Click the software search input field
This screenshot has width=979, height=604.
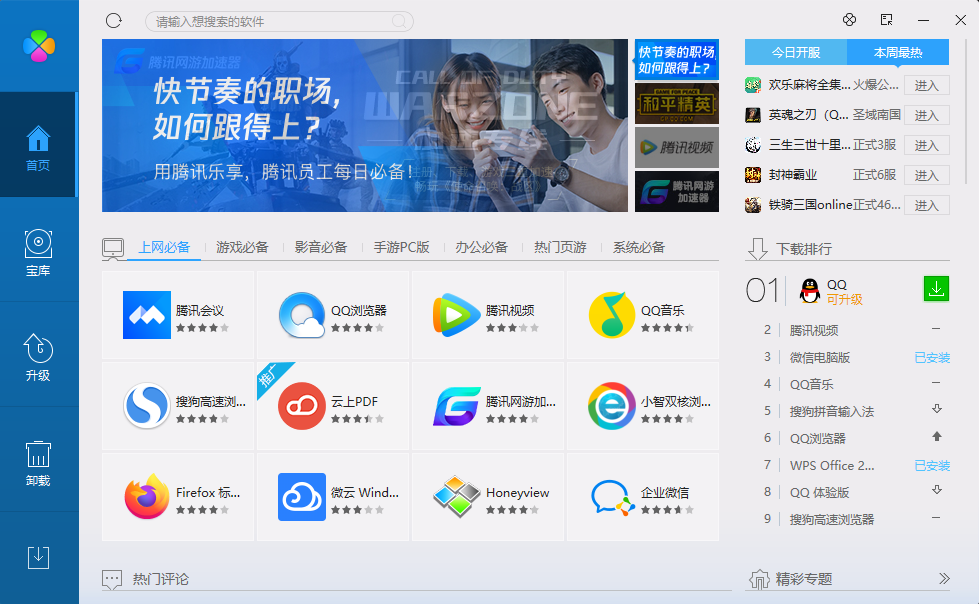click(x=279, y=21)
